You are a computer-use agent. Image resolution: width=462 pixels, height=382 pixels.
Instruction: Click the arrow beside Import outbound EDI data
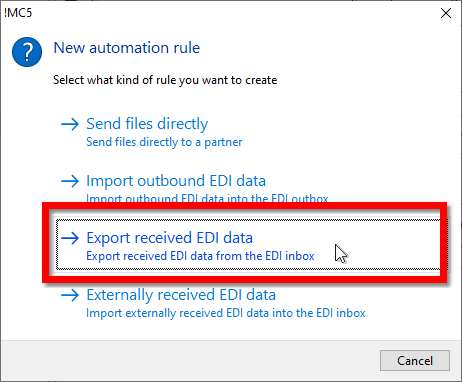tap(70, 181)
